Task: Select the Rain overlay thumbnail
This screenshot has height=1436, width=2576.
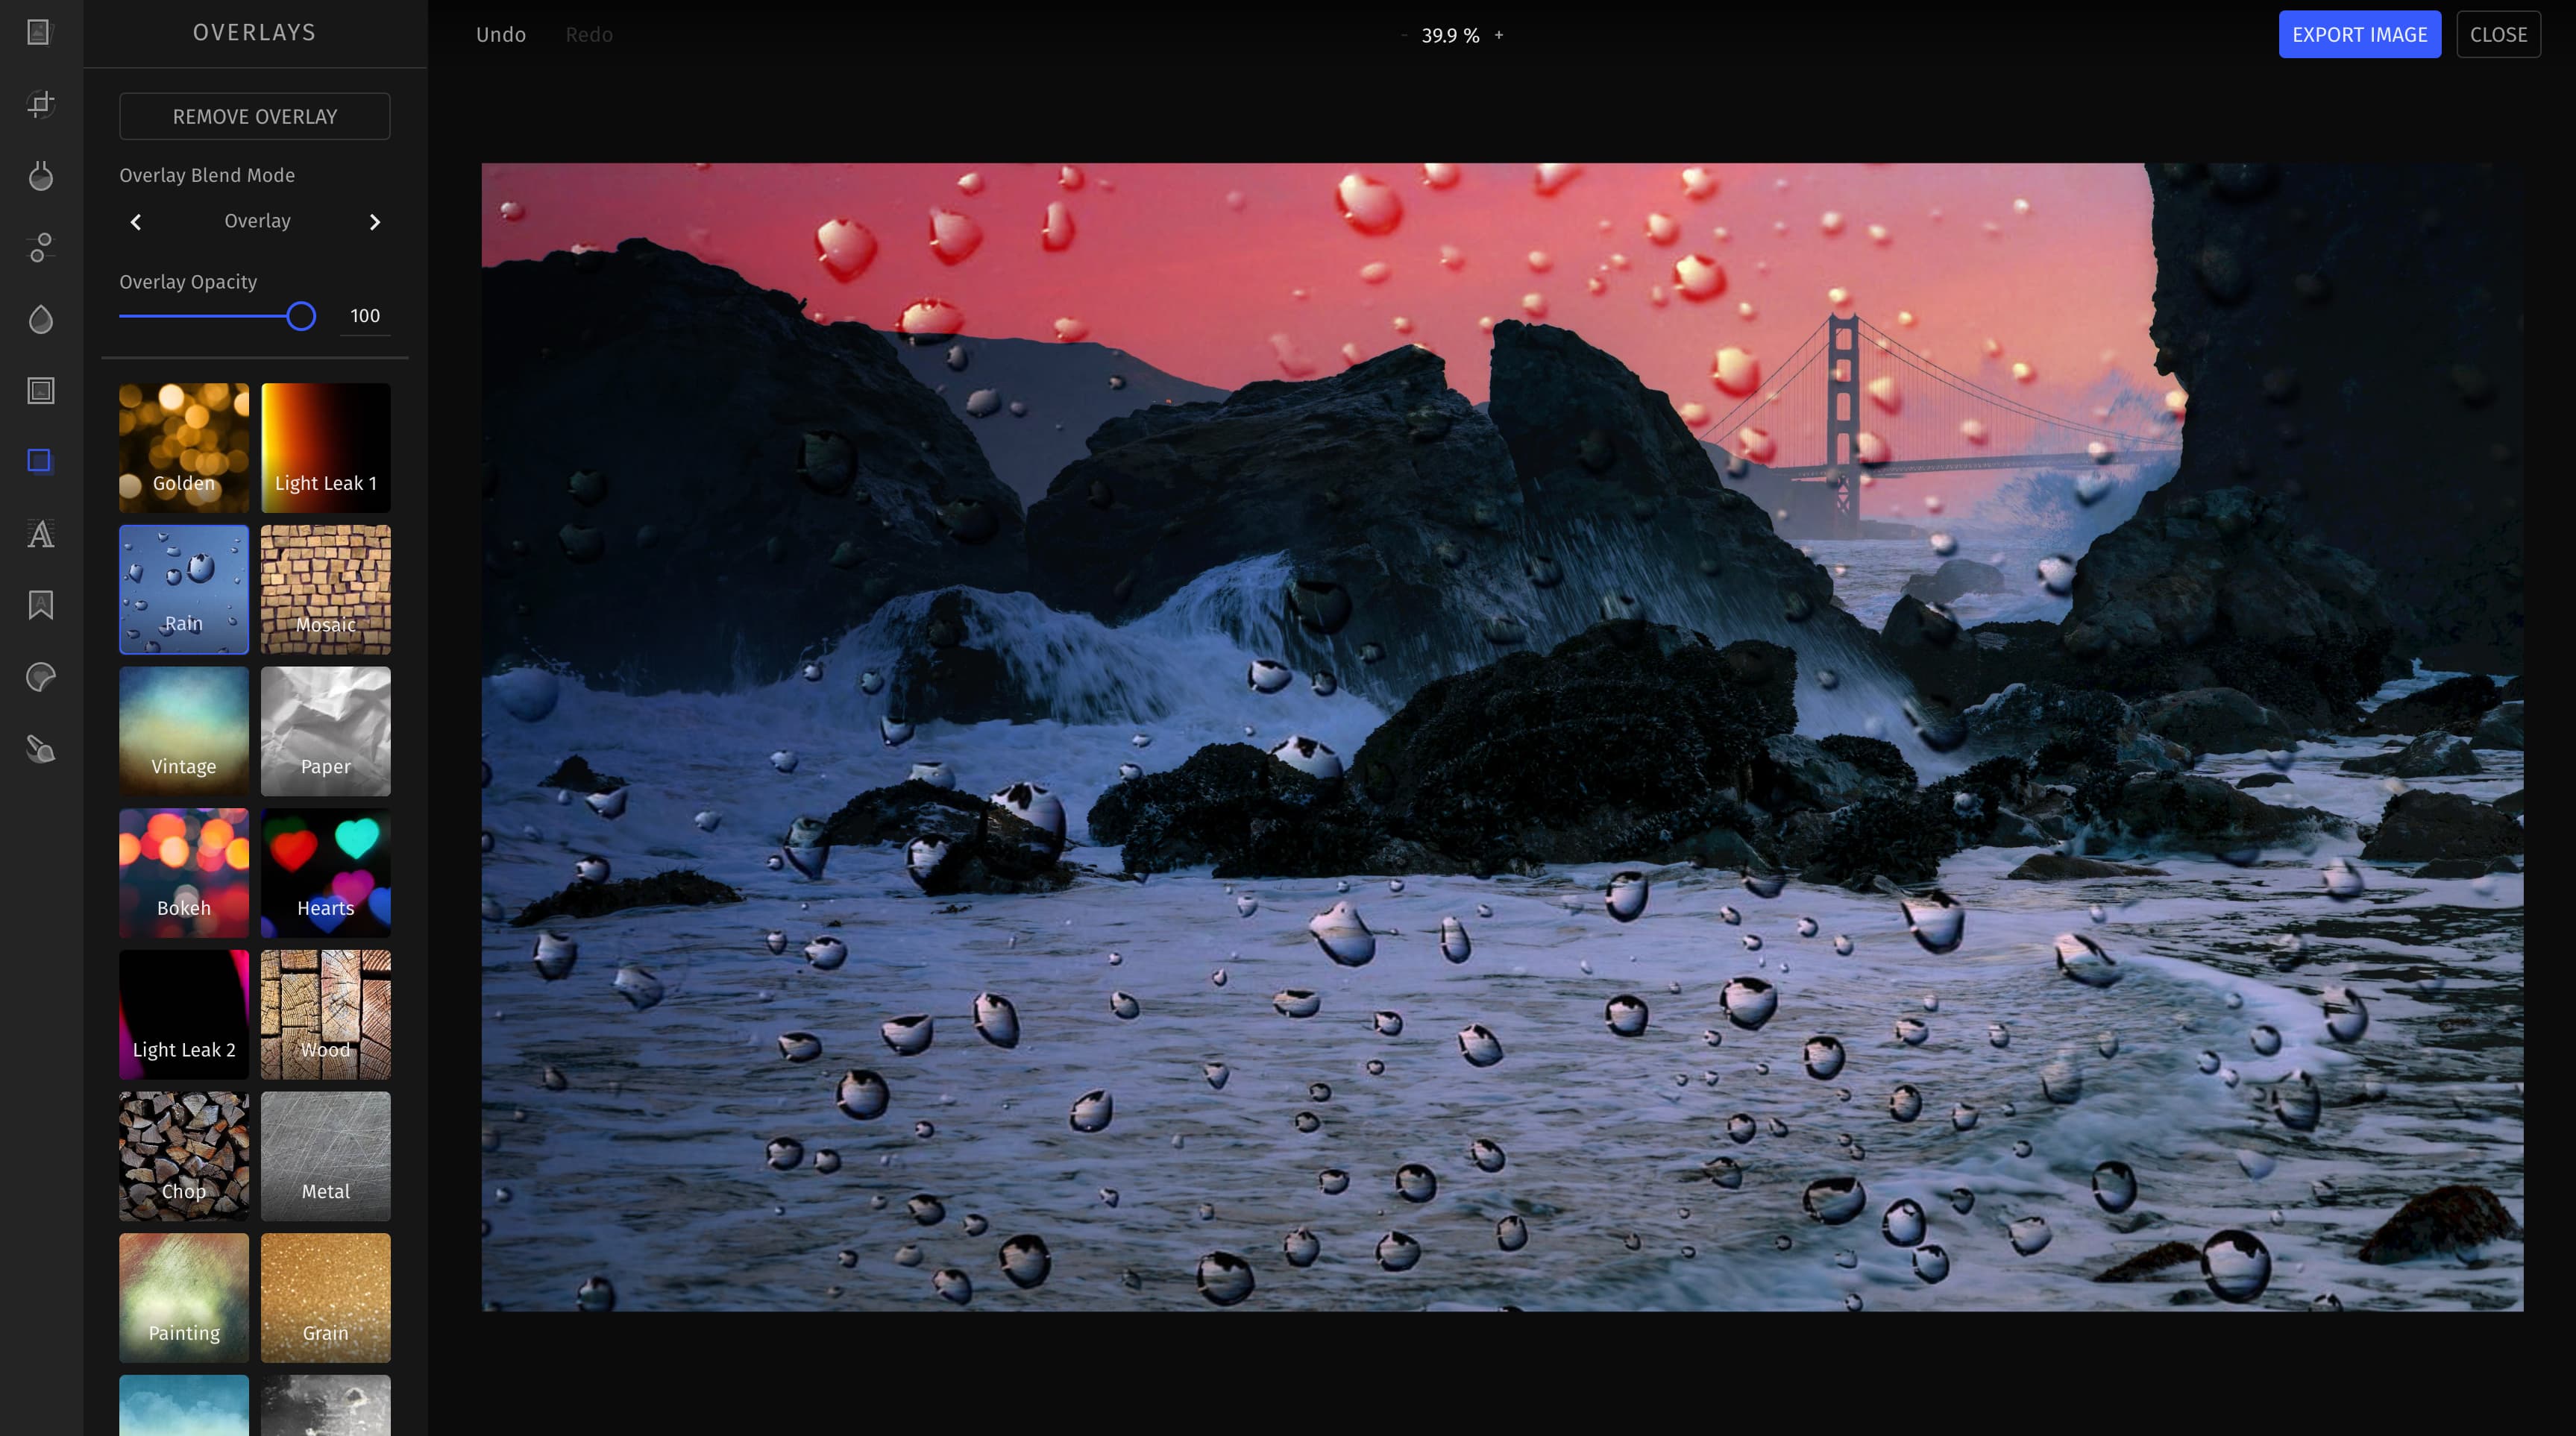Action: (184, 590)
